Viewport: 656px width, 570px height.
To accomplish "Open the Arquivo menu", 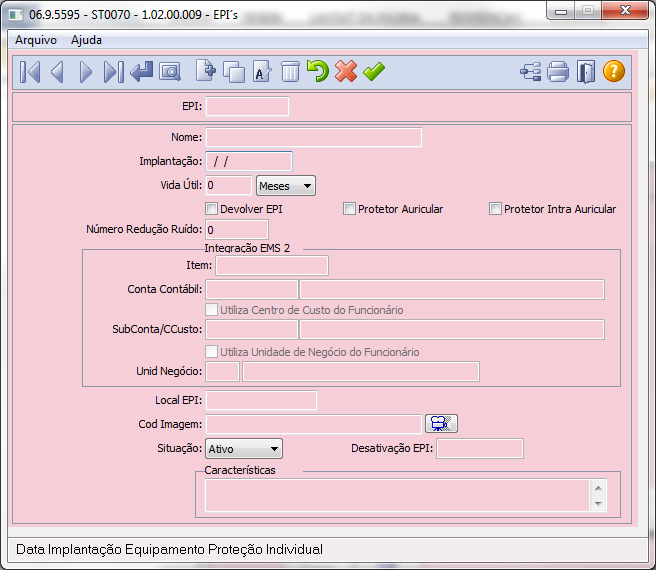I will point(36,40).
